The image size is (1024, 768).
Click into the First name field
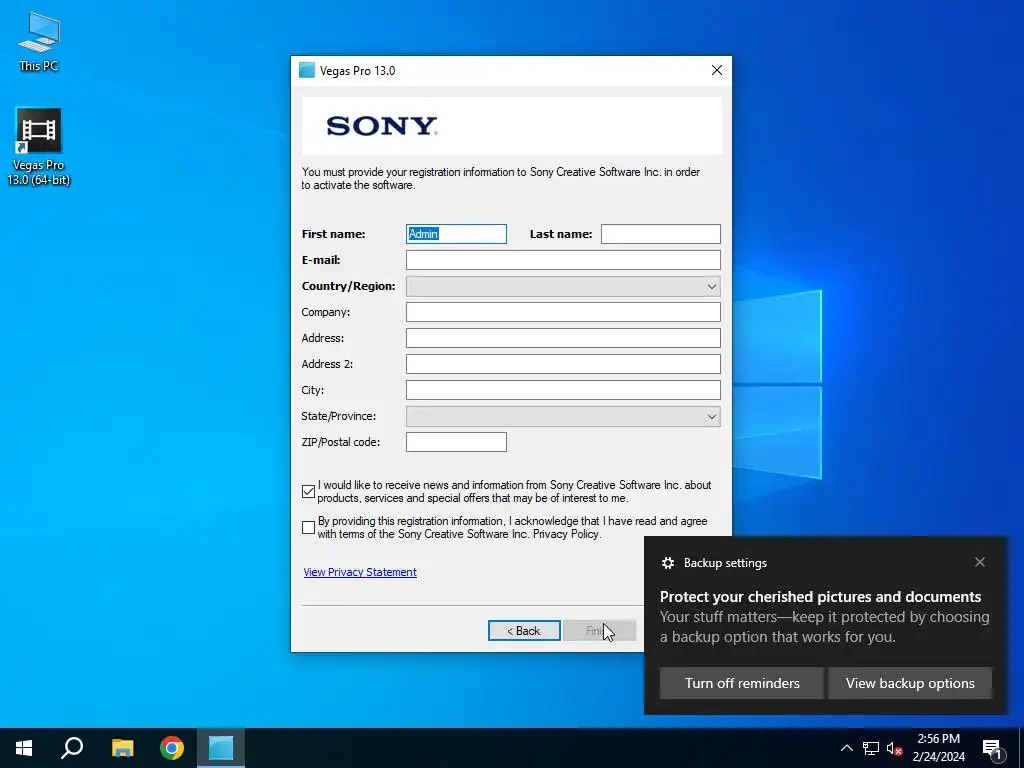[456, 234]
